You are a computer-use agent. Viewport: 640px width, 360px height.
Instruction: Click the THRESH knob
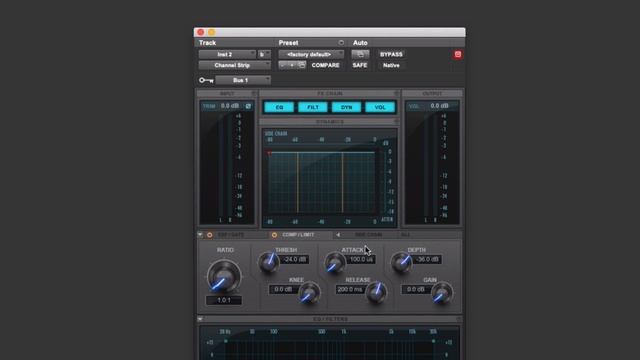tap(269, 262)
